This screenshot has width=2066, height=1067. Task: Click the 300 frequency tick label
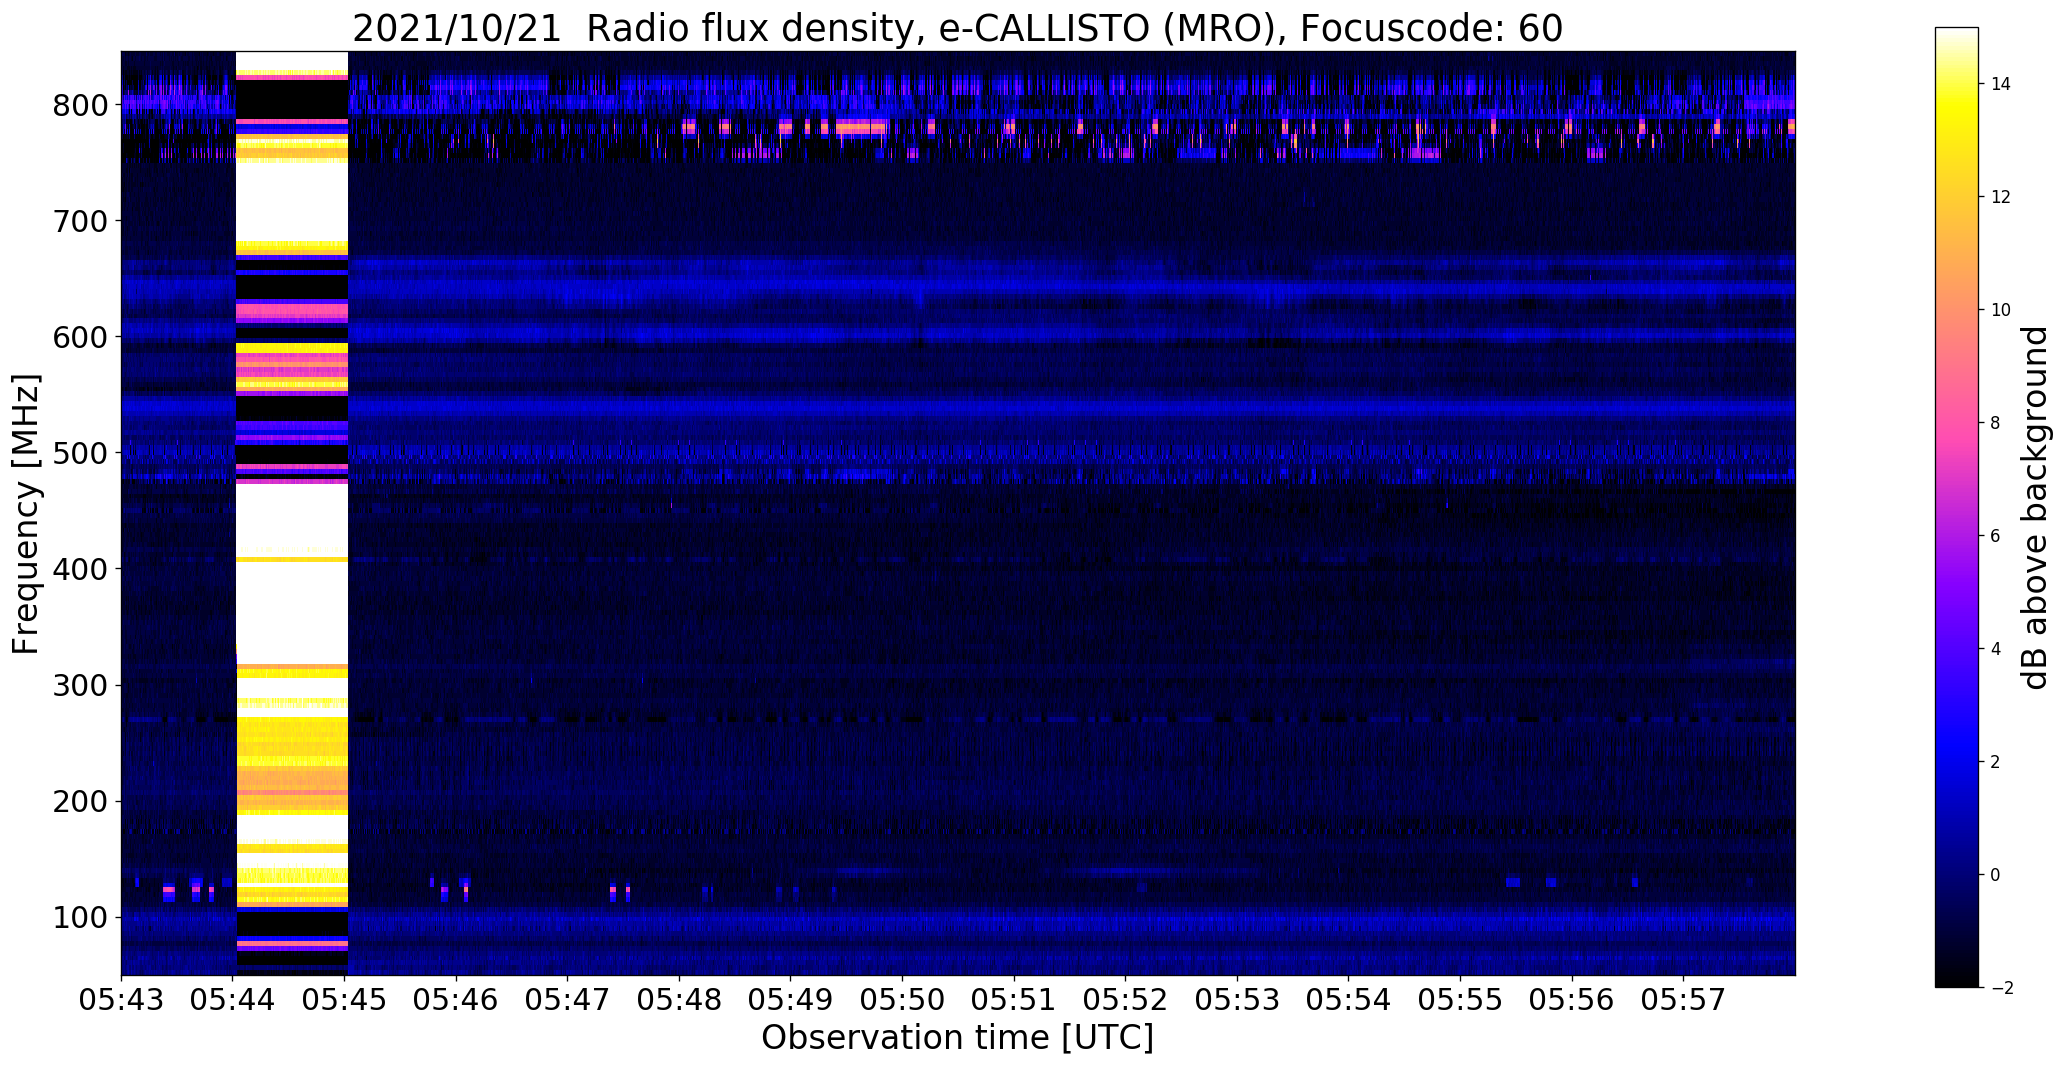[x=81, y=685]
